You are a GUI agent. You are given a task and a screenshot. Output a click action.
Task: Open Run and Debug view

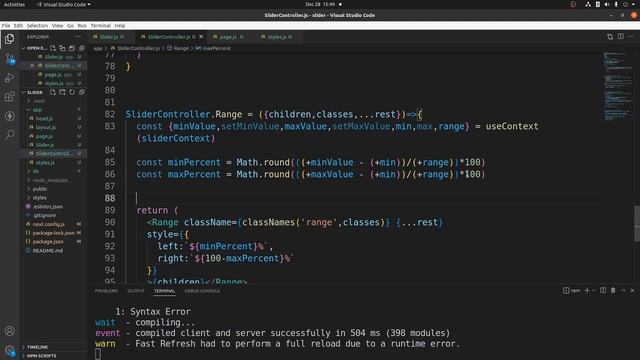click(x=9, y=78)
